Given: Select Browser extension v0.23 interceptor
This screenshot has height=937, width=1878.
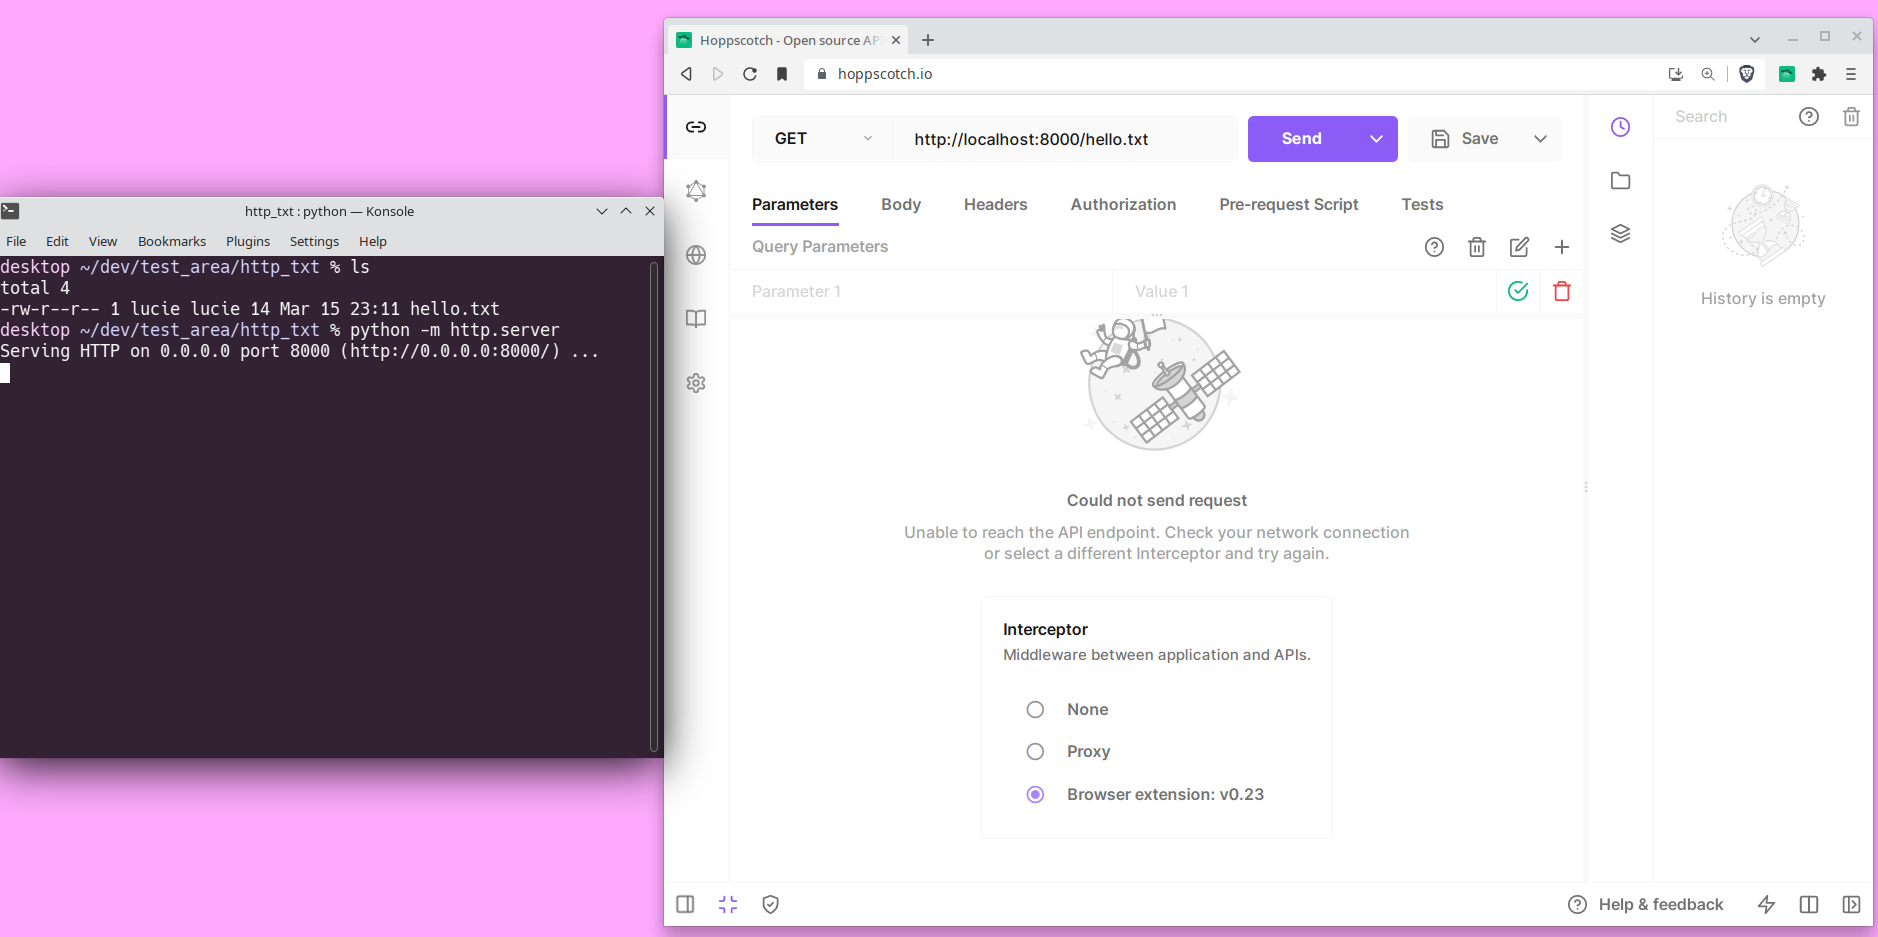Looking at the screenshot, I should [x=1035, y=794].
